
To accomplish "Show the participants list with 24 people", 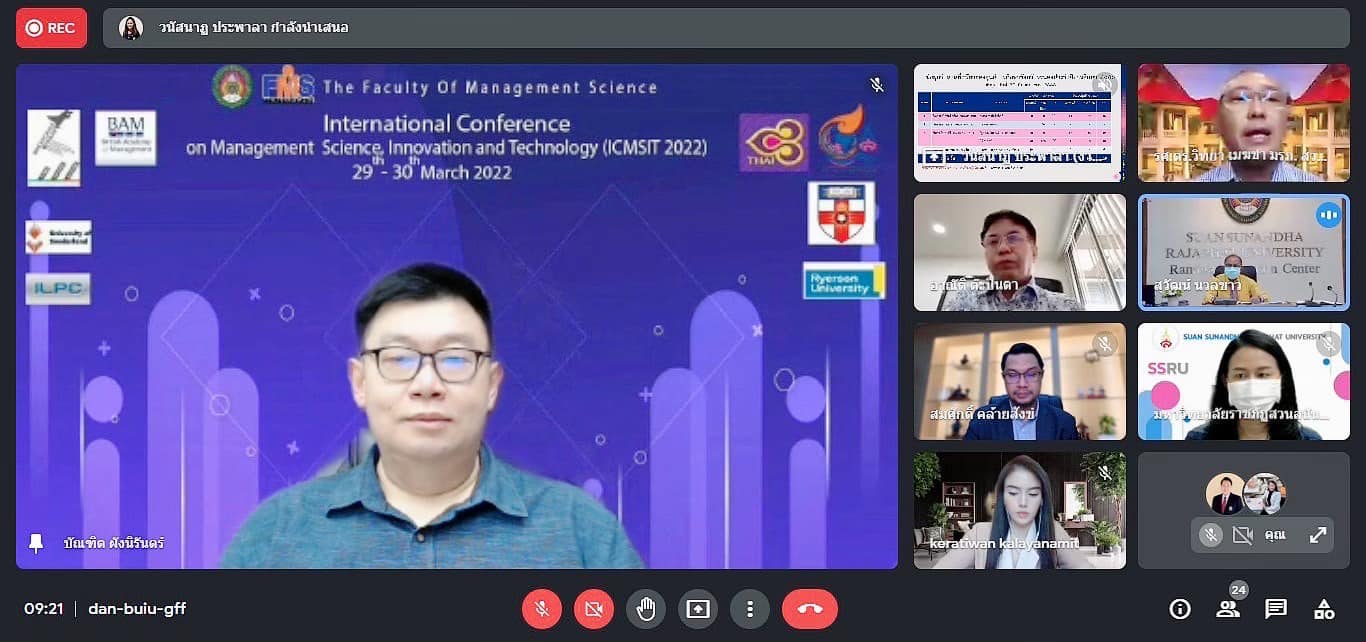I will pos(1228,609).
